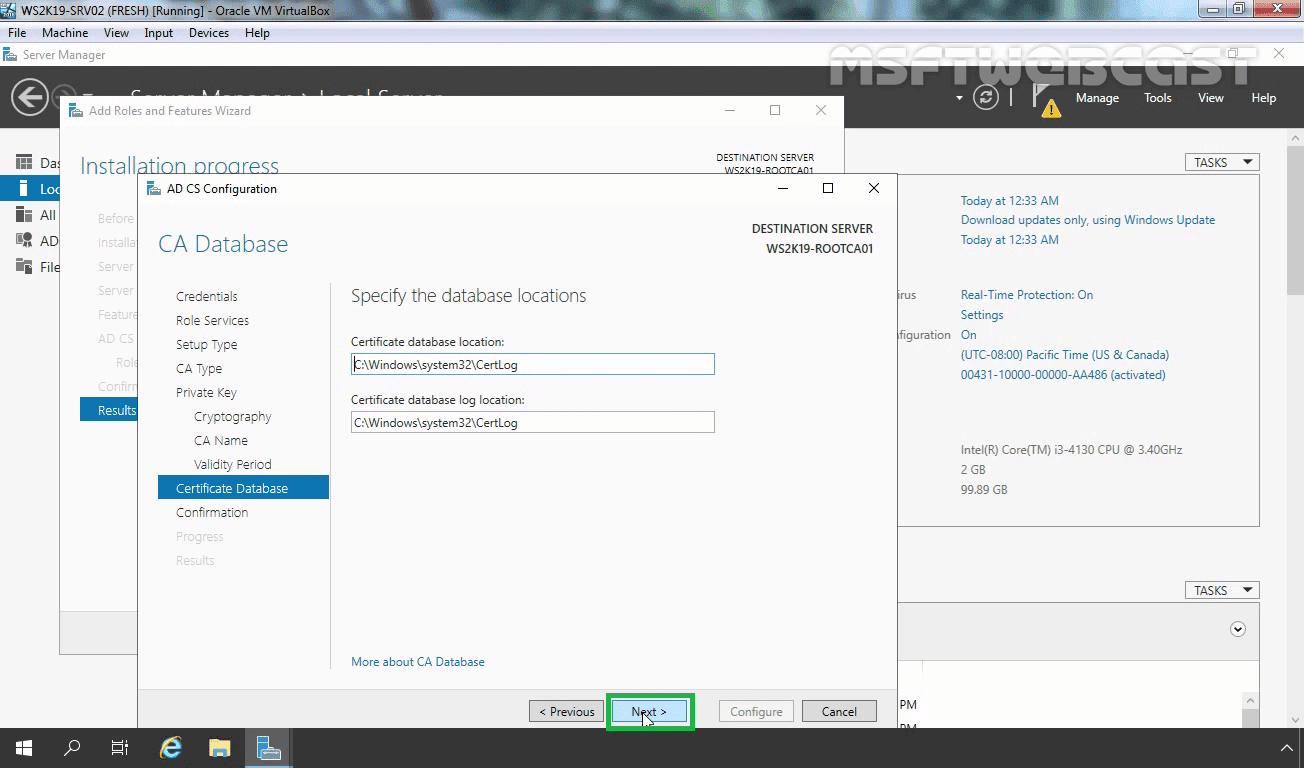Click Real-Time Protection: On link
Viewport: 1304px width, 768px height.
(1027, 295)
